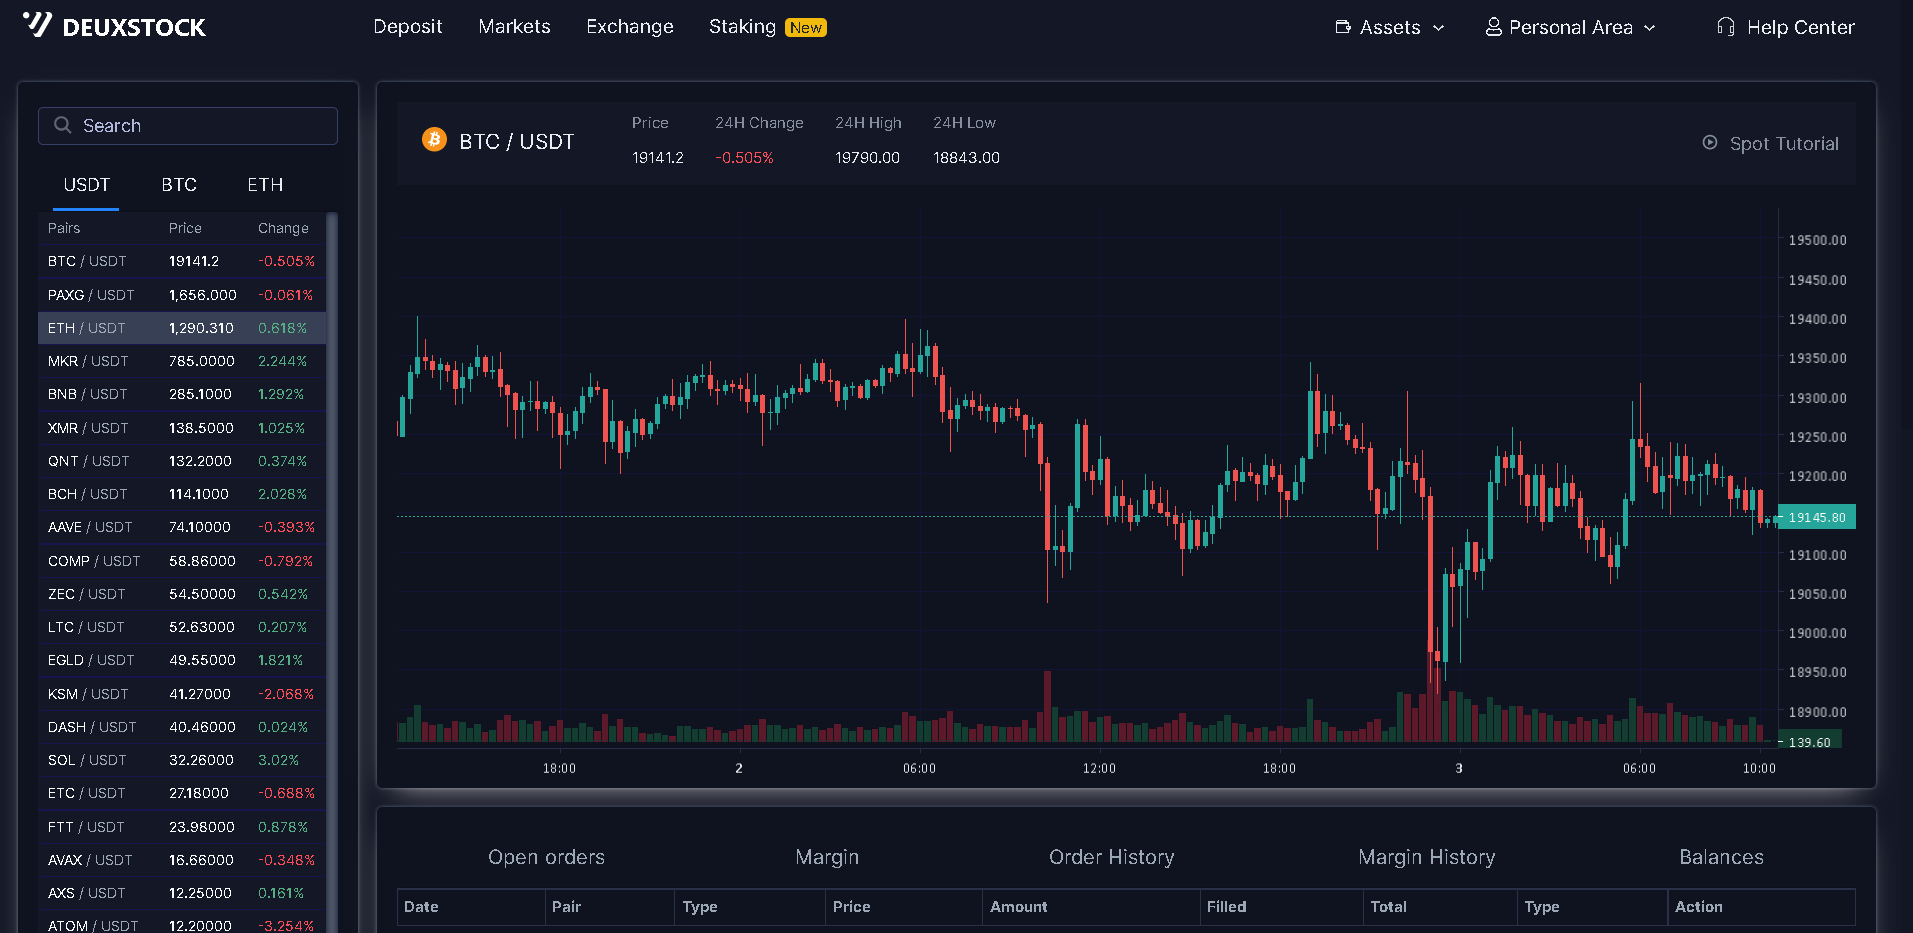Select the COMP / USDT pair
Viewport: 1913px width, 933px height.
pyautogui.click(x=182, y=561)
